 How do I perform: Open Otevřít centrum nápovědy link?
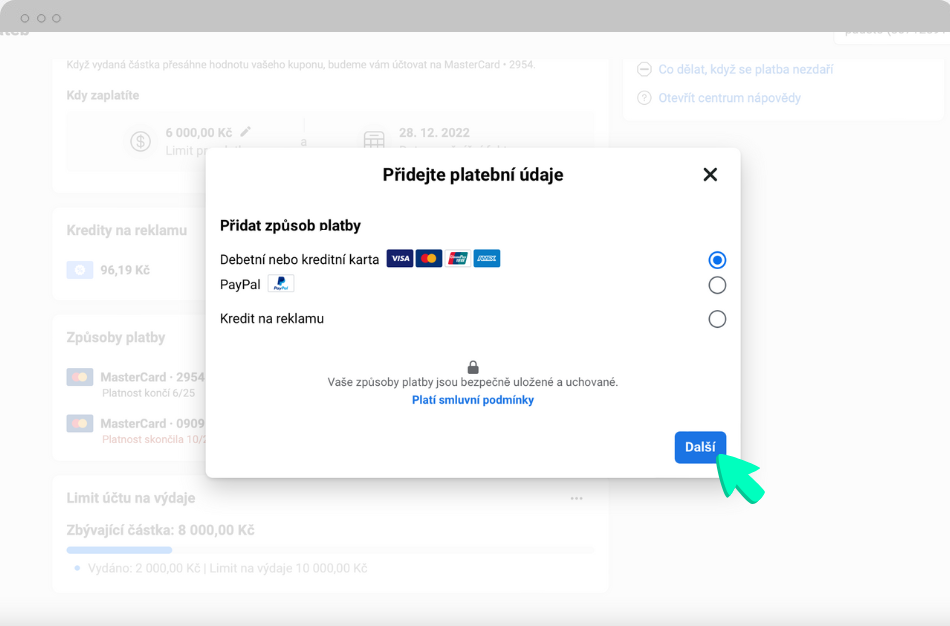(729, 98)
